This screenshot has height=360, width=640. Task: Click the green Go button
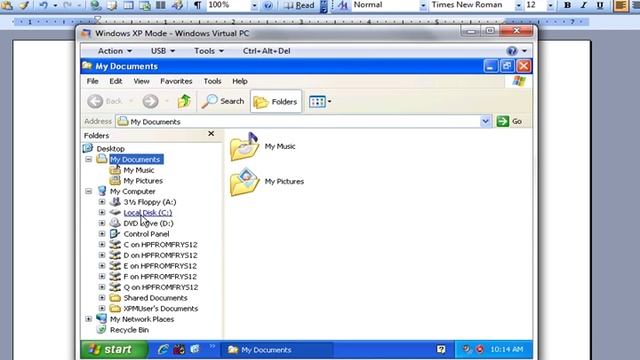point(509,121)
